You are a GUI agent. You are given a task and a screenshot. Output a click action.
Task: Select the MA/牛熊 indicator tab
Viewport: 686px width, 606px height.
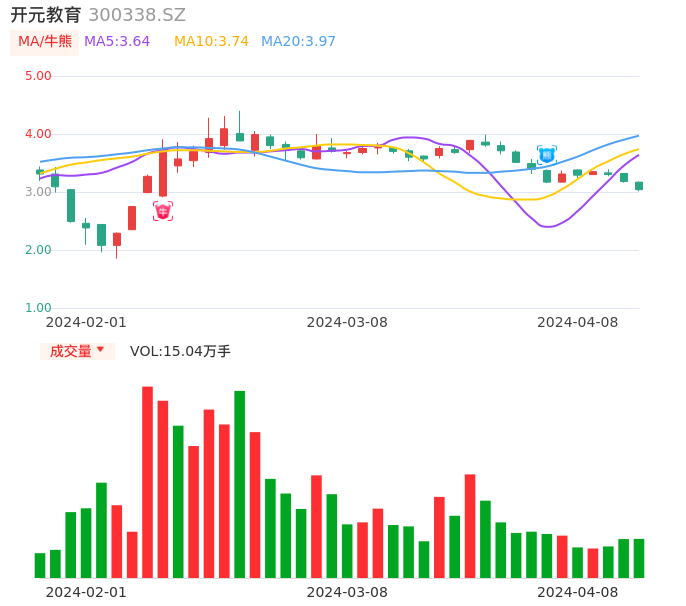45,42
